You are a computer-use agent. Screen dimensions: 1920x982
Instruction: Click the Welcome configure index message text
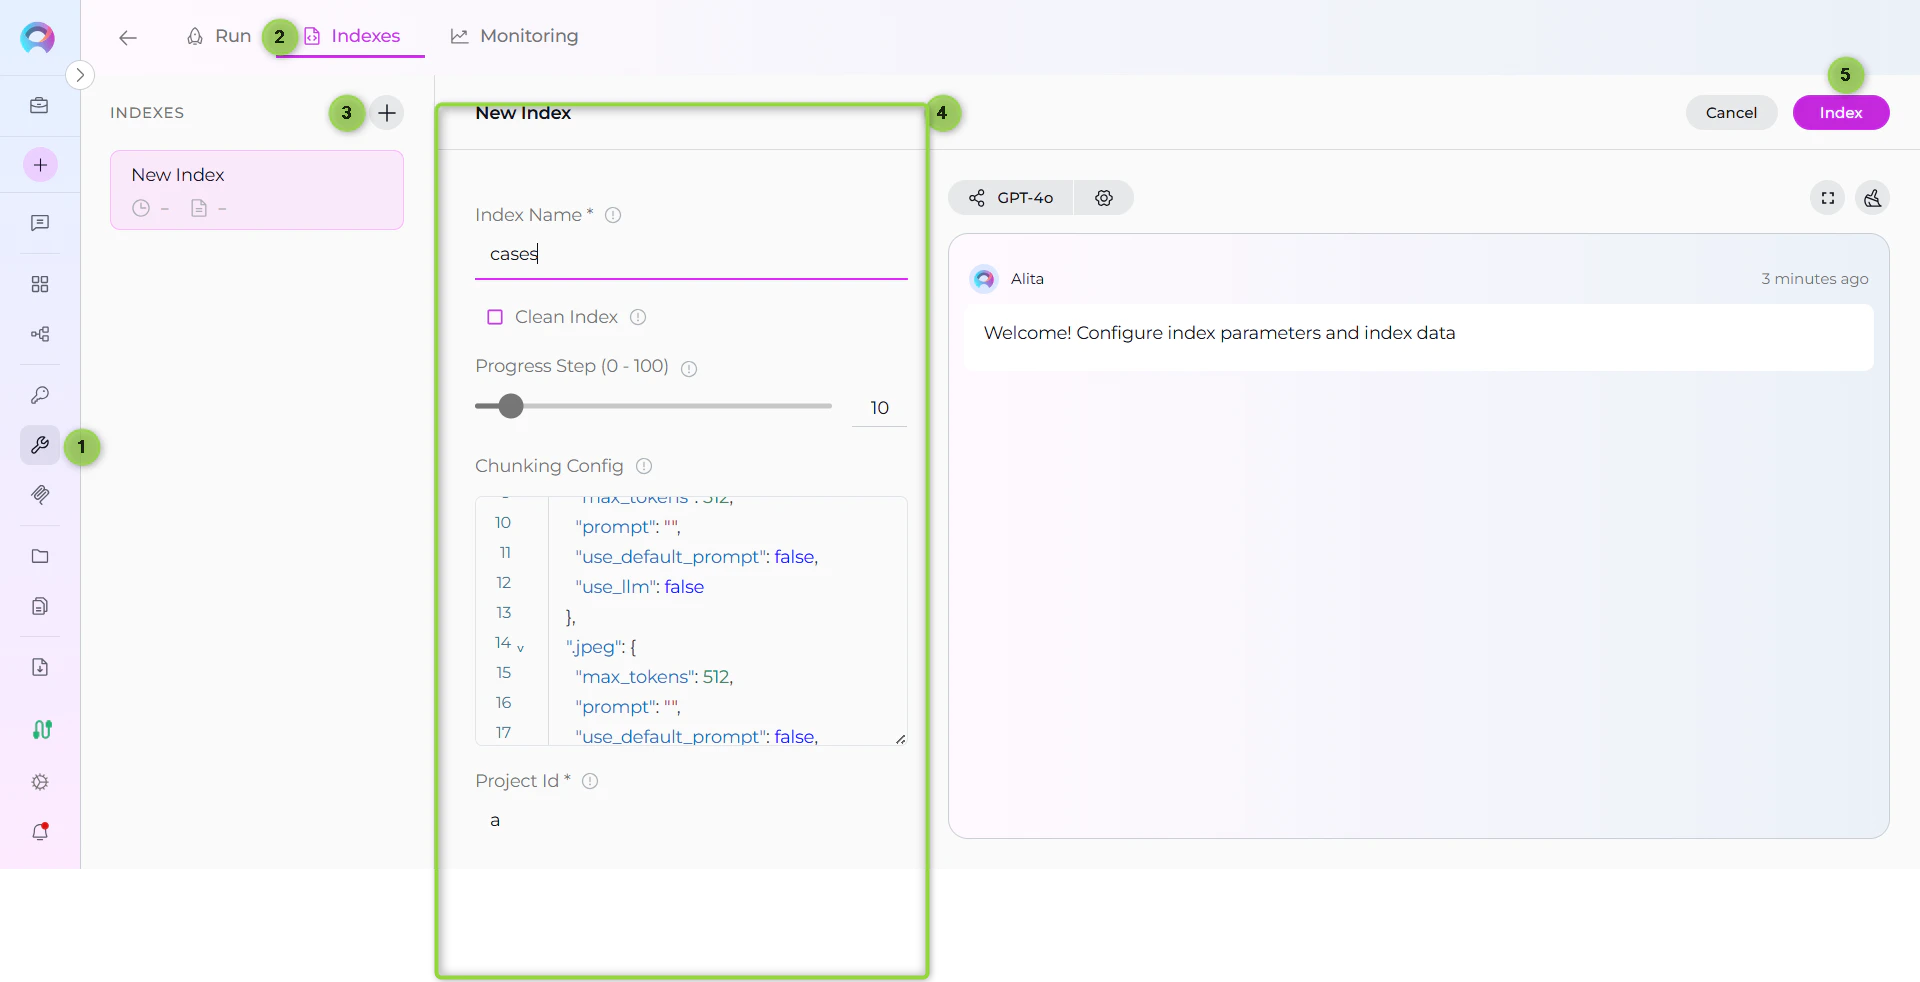click(1219, 333)
